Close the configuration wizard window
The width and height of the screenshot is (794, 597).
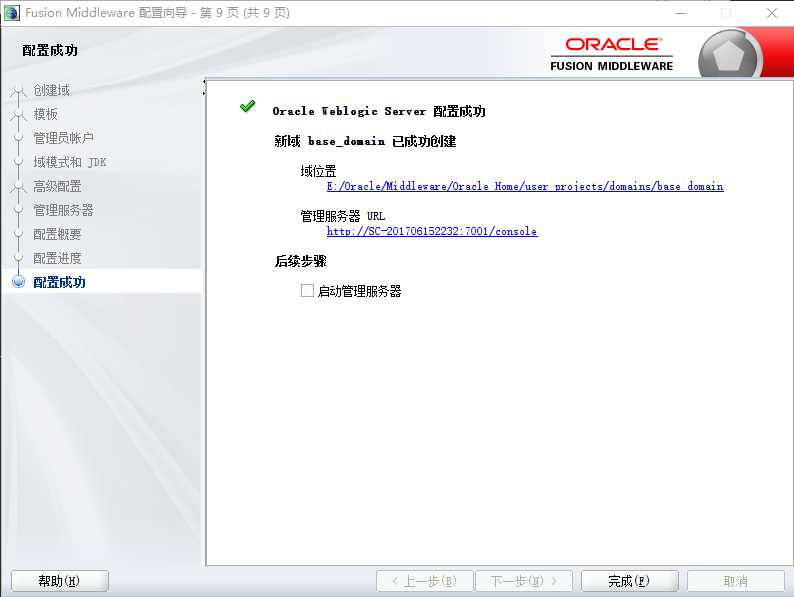pyautogui.click(x=772, y=13)
